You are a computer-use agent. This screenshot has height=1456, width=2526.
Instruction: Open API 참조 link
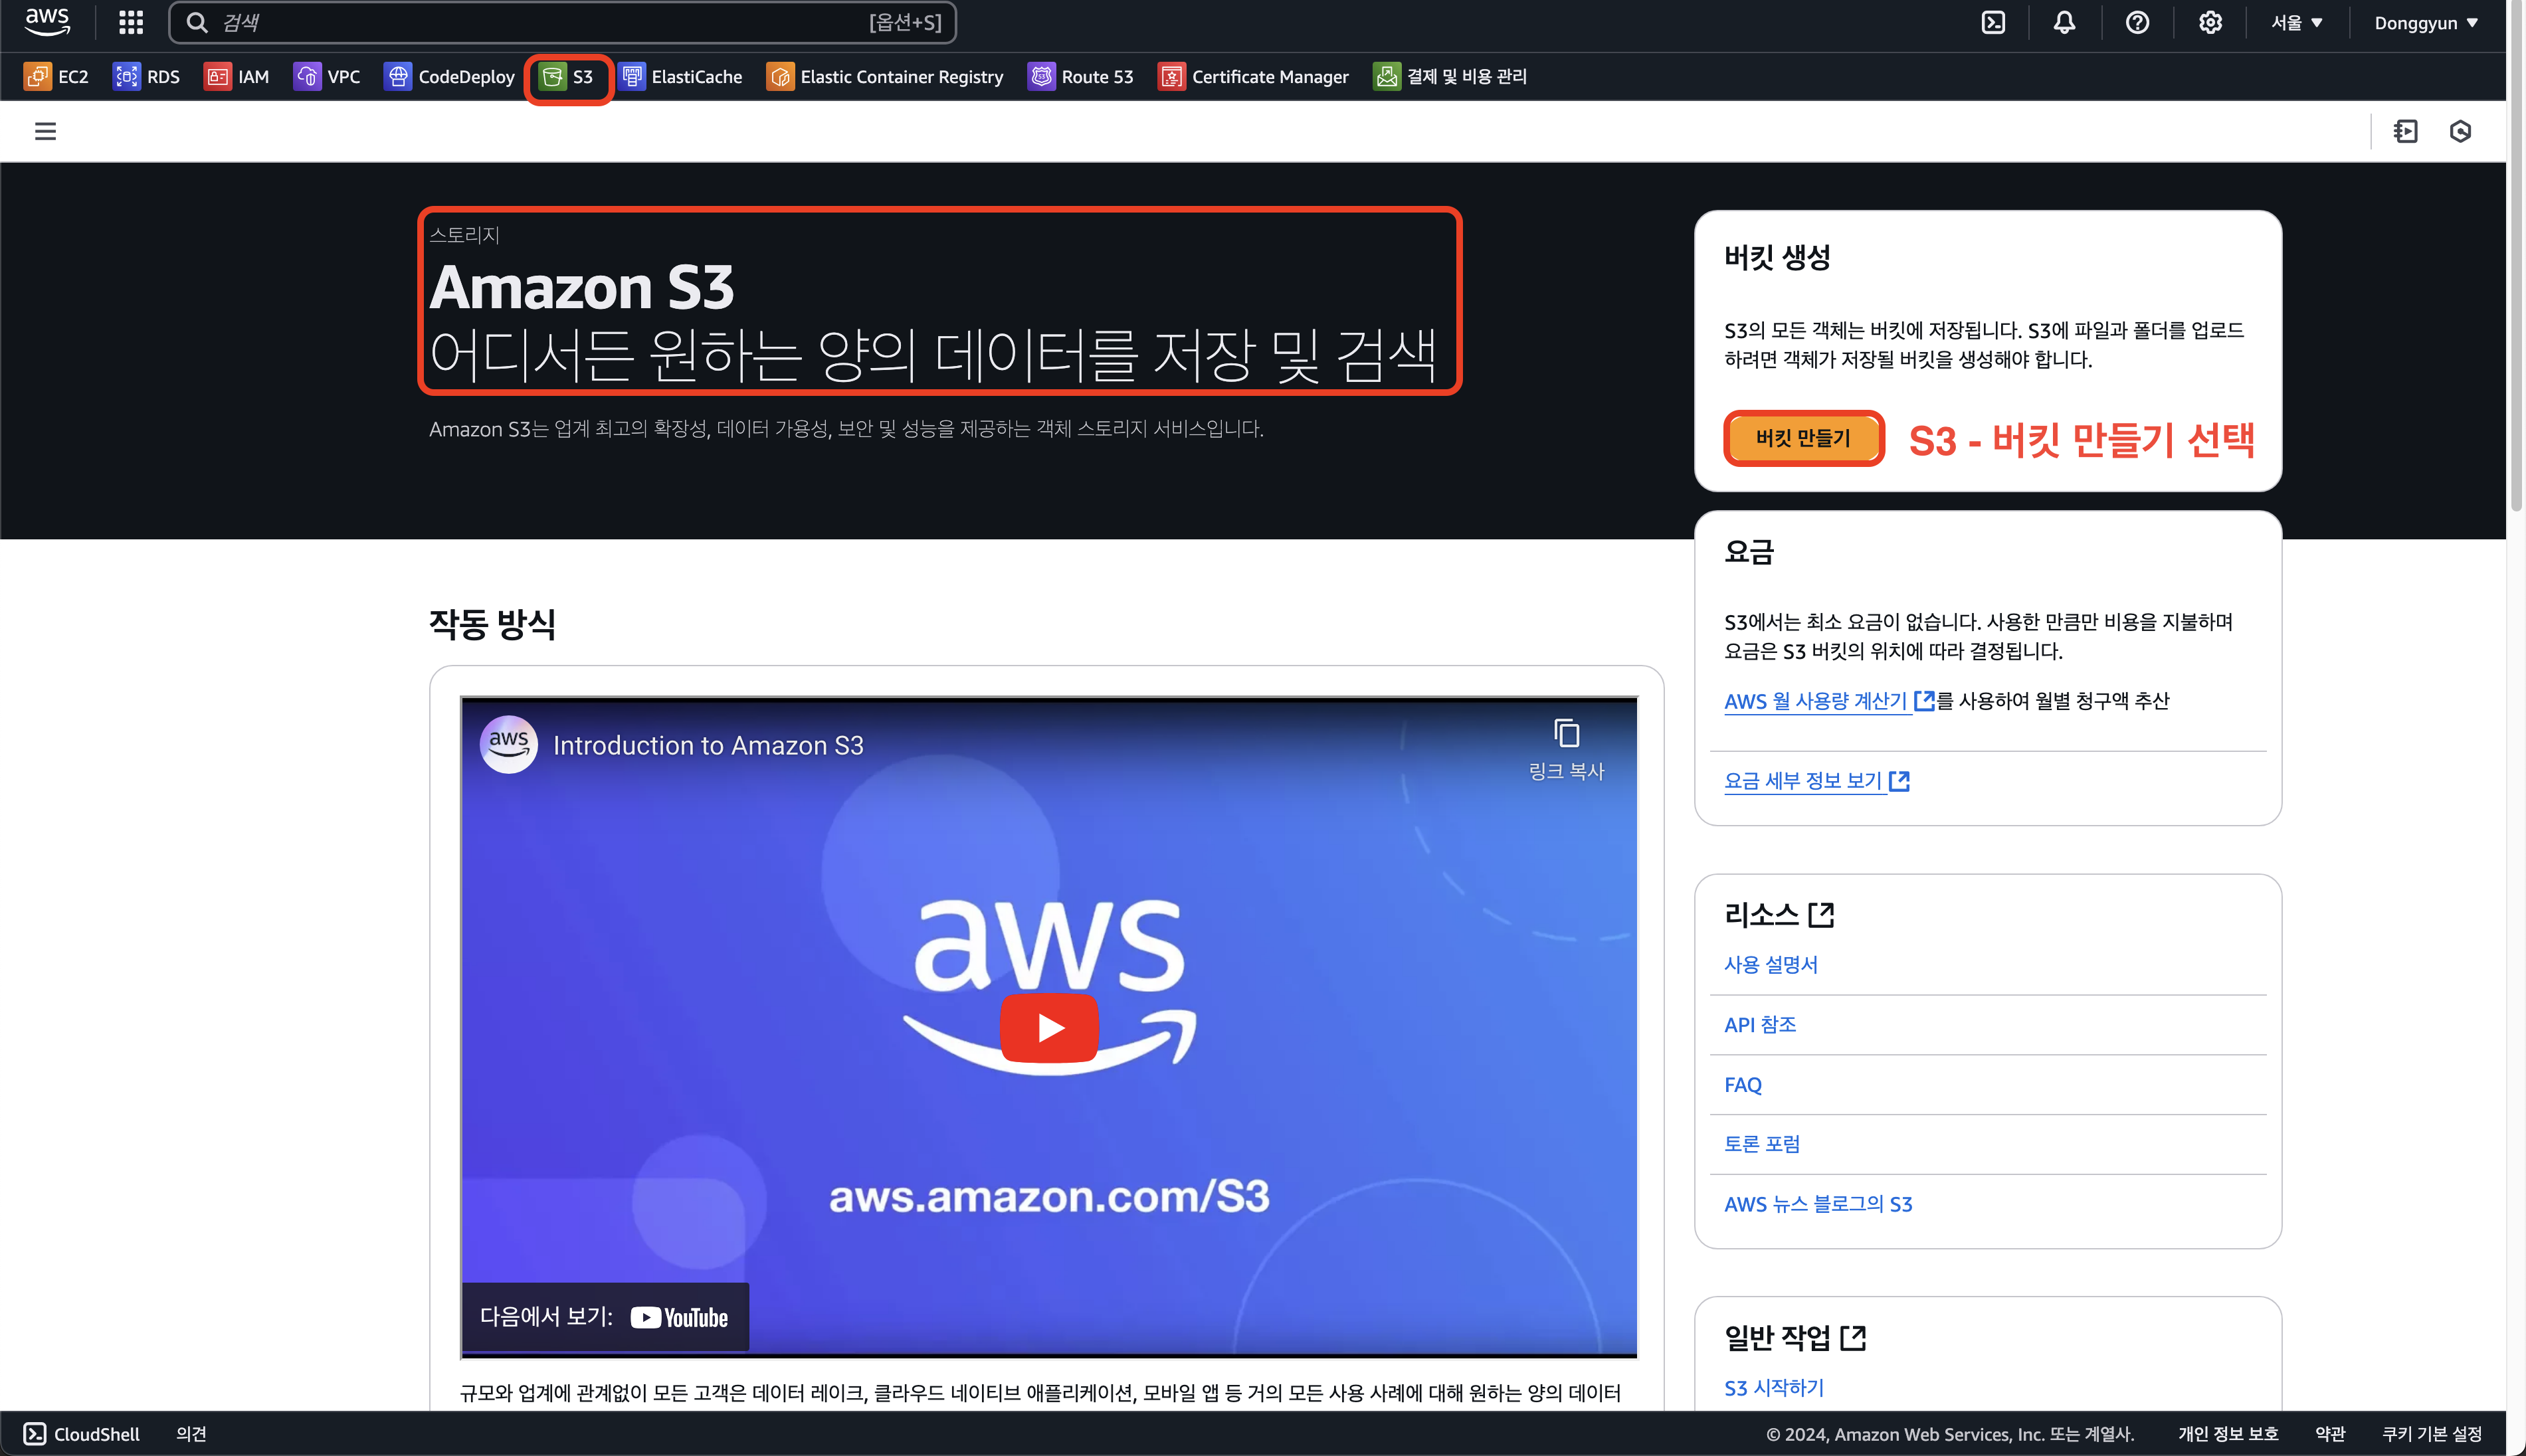click(x=1760, y=1025)
